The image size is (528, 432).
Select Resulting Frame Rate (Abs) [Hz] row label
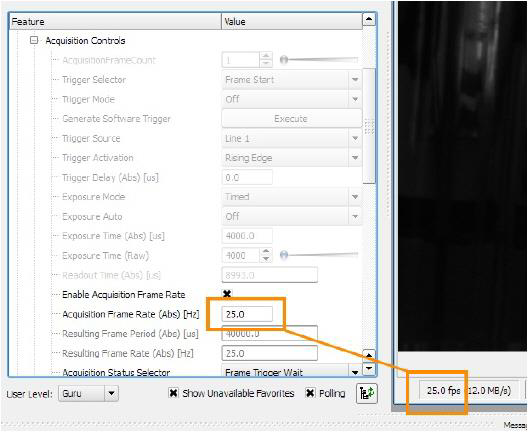point(128,354)
